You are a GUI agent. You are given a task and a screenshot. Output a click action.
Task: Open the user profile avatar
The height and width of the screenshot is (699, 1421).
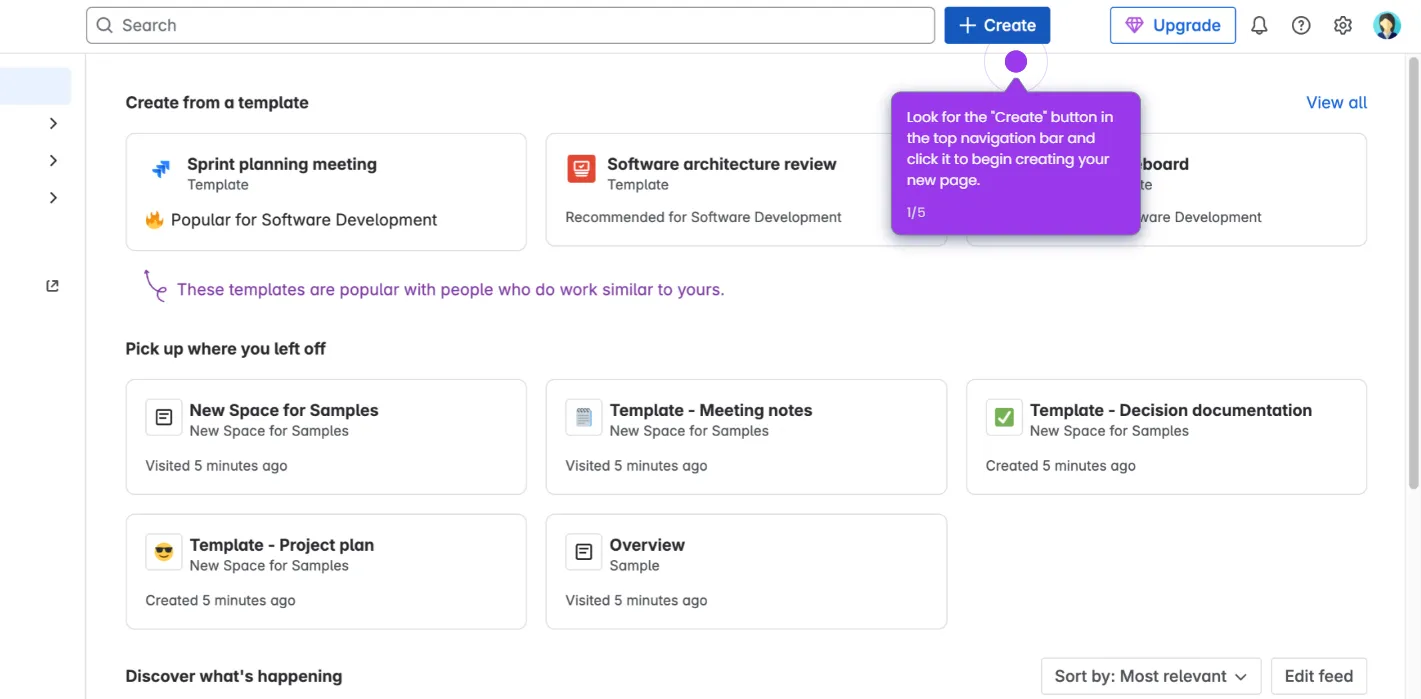[x=1387, y=26]
